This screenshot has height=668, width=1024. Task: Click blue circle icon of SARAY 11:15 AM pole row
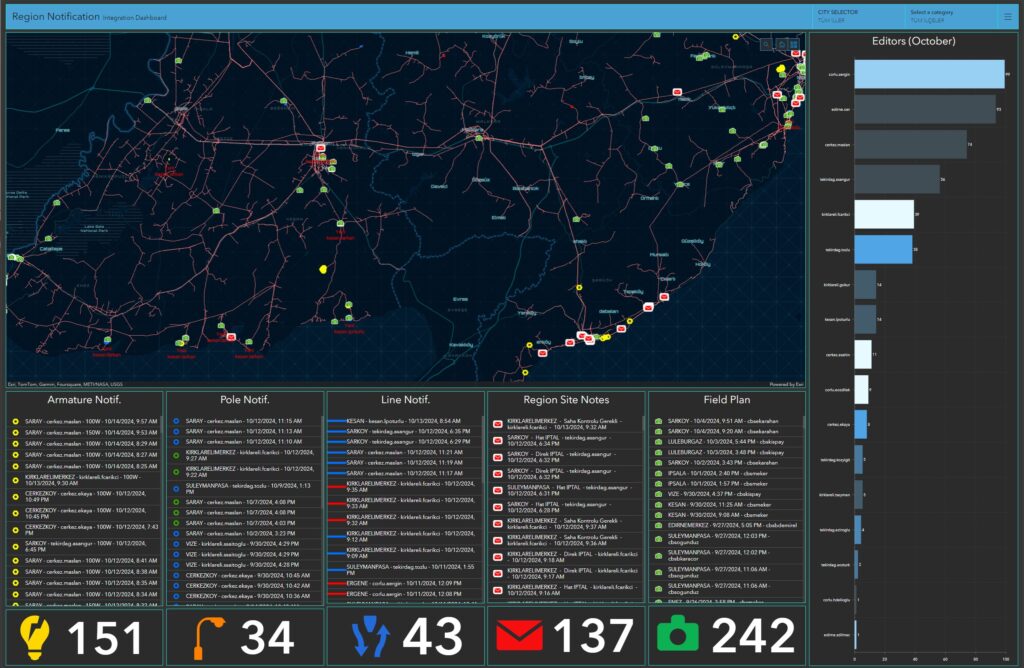pos(176,421)
